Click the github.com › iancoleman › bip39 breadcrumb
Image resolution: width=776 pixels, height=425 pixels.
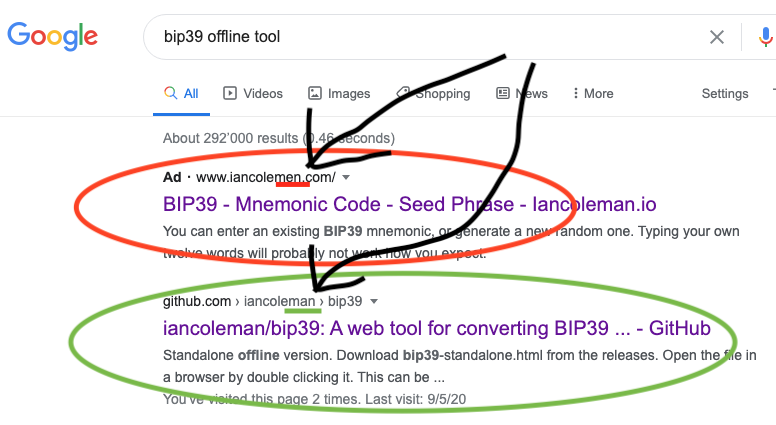[262, 301]
